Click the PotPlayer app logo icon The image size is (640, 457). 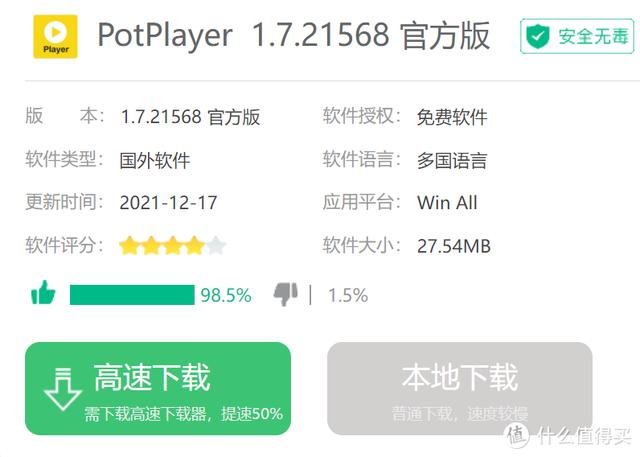(x=55, y=36)
